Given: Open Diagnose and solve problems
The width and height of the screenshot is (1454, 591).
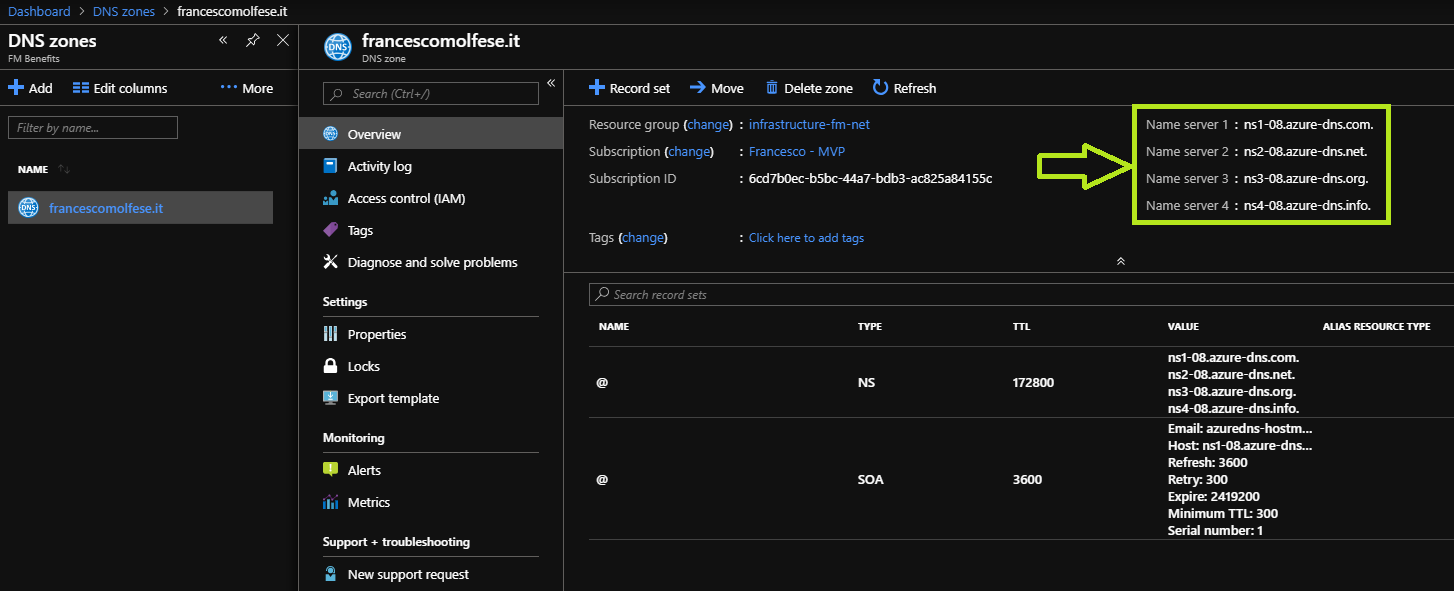Looking at the screenshot, I should click(x=431, y=262).
